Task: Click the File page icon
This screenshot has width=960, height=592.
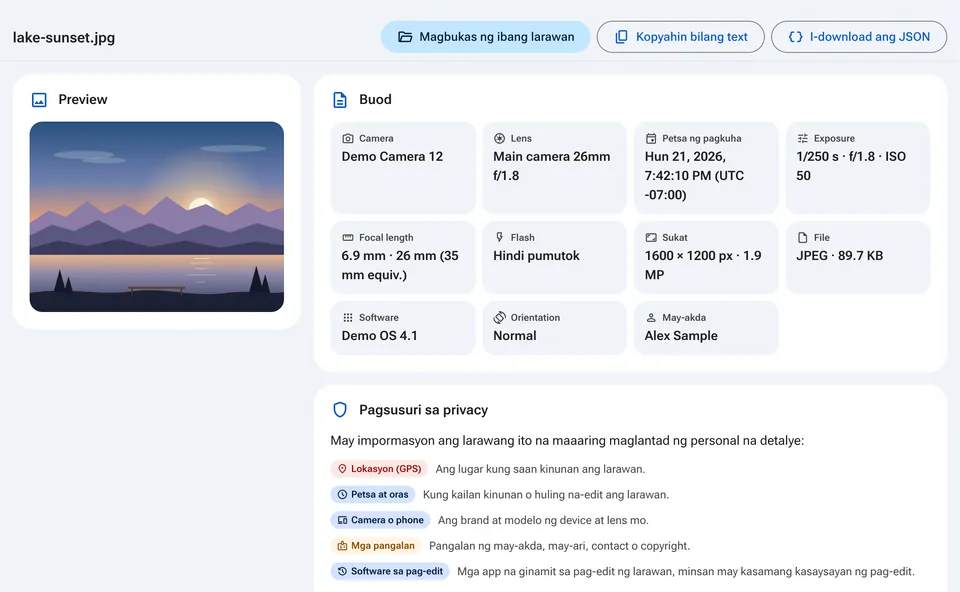Action: tap(803, 238)
